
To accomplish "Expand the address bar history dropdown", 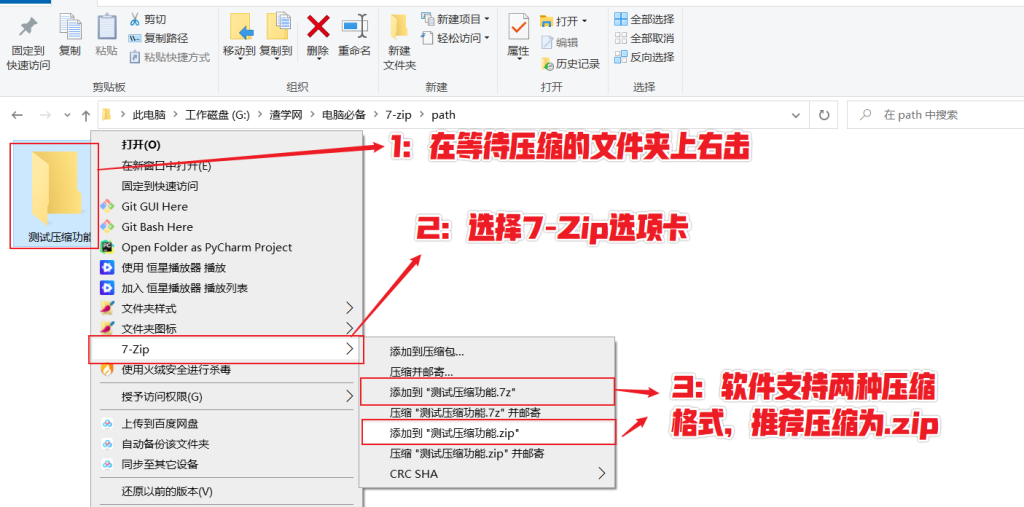I will click(x=795, y=115).
